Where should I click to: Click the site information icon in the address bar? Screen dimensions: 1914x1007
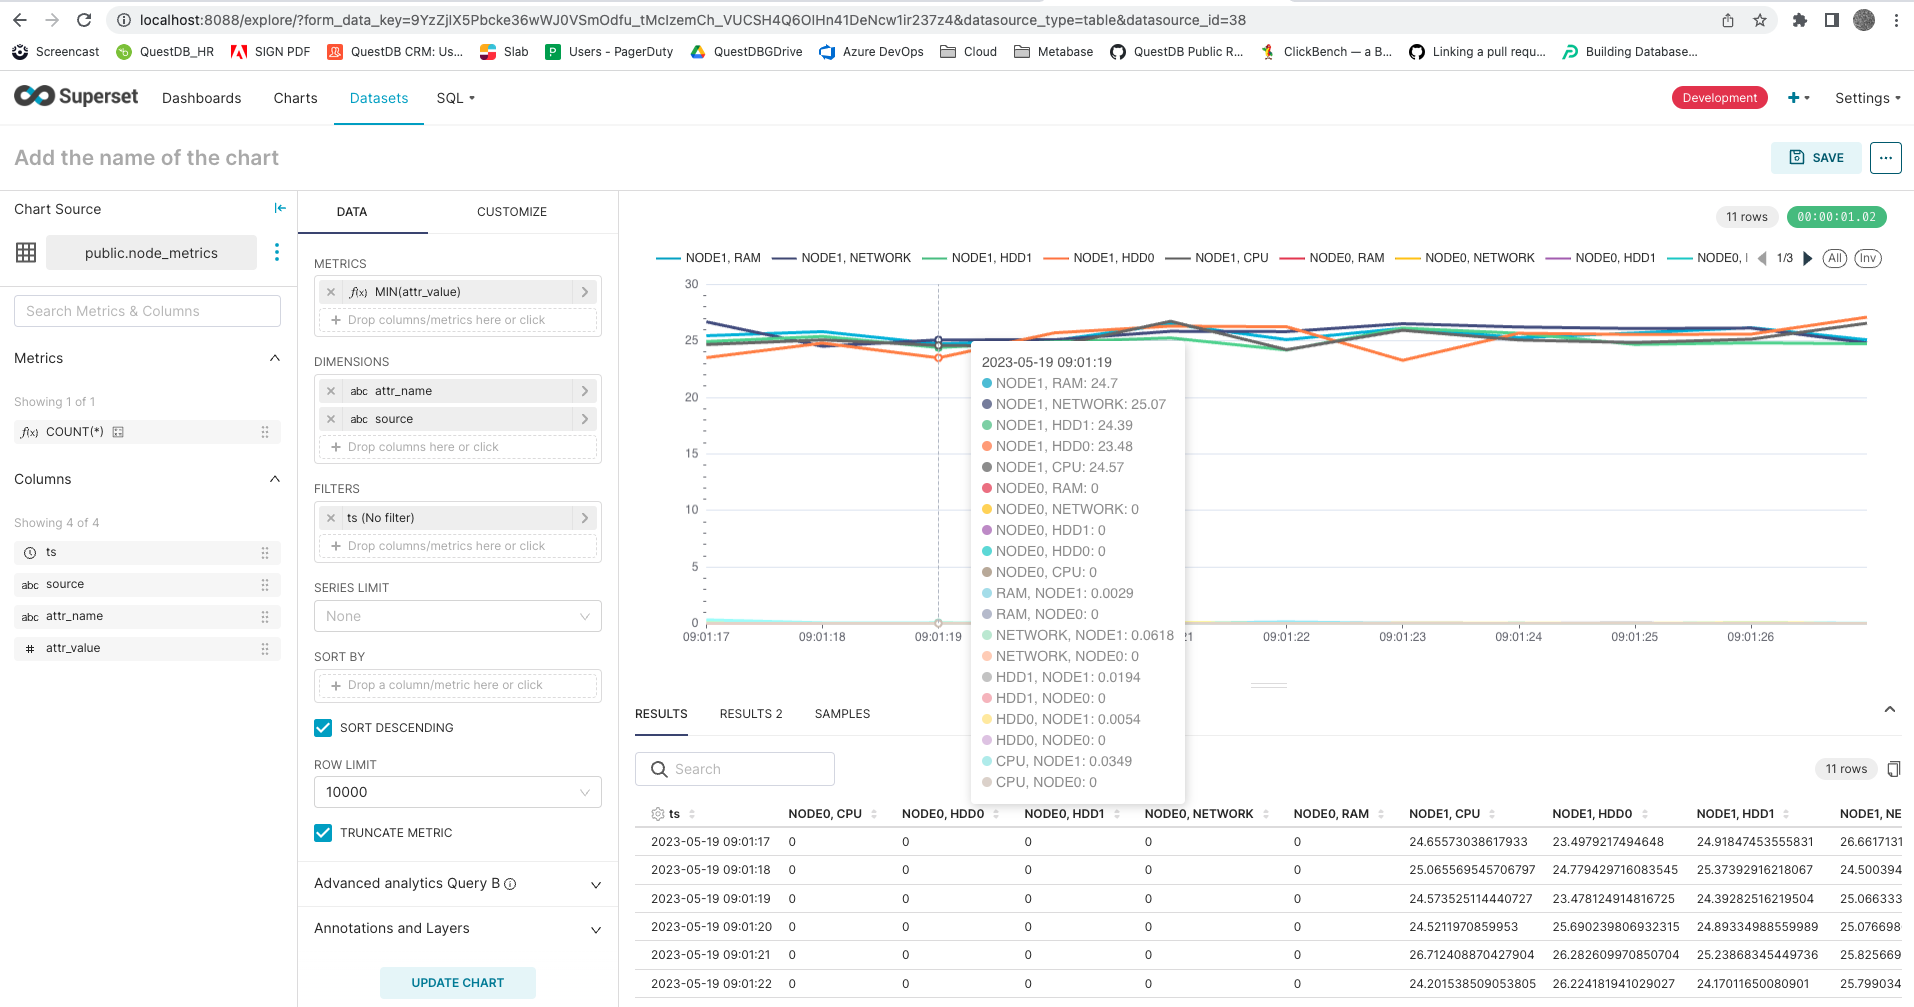pos(123,20)
